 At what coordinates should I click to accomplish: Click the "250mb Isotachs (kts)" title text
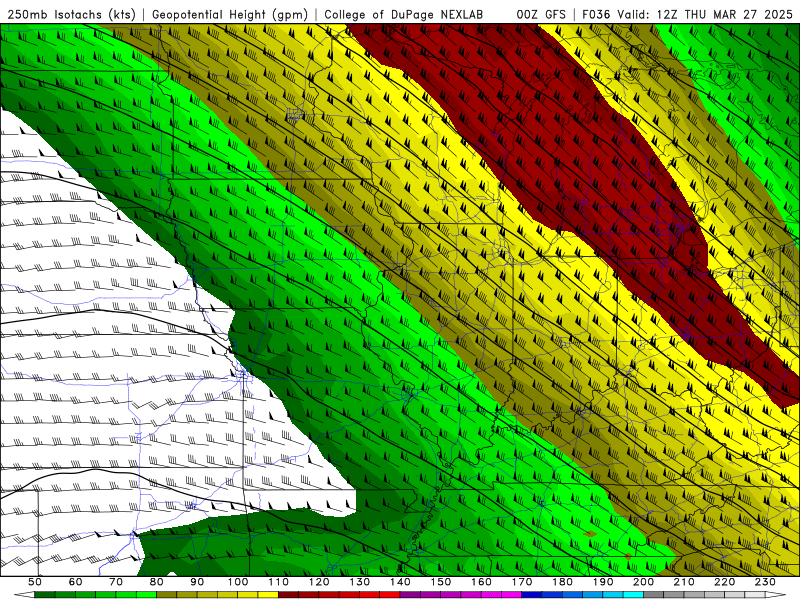click(71, 14)
